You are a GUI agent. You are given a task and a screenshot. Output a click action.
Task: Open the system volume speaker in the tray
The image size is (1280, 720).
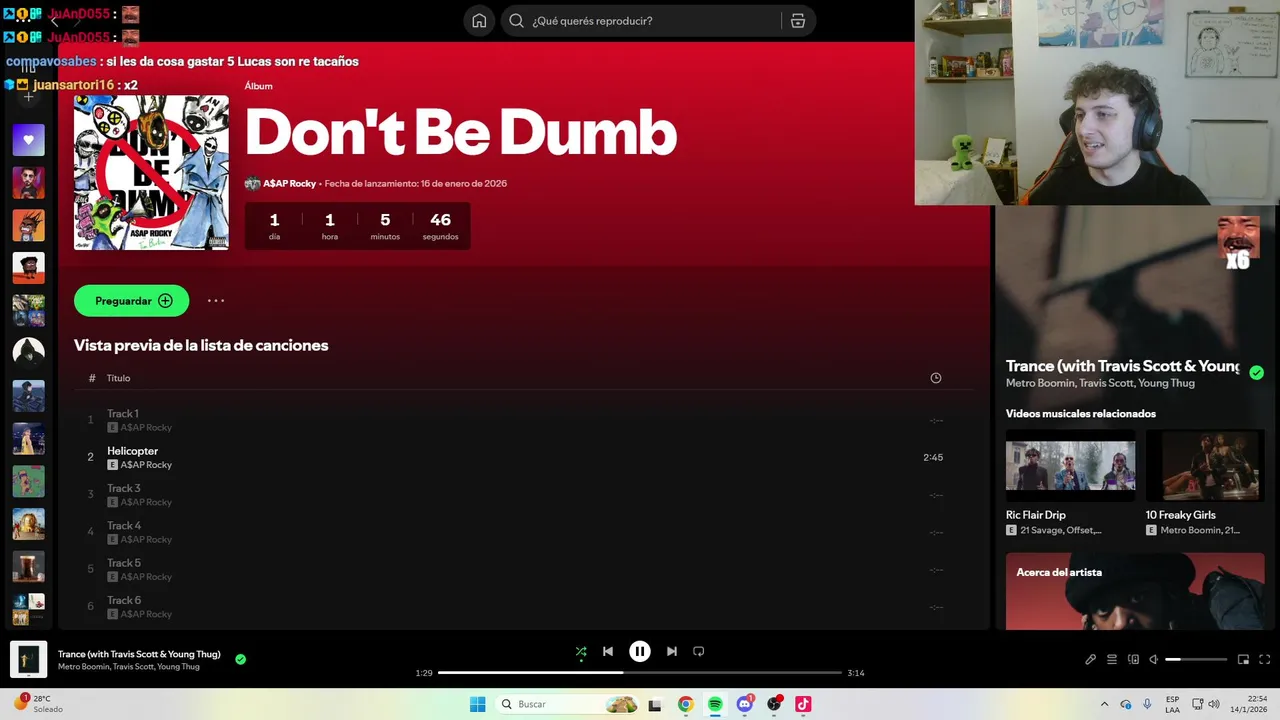(1214, 704)
